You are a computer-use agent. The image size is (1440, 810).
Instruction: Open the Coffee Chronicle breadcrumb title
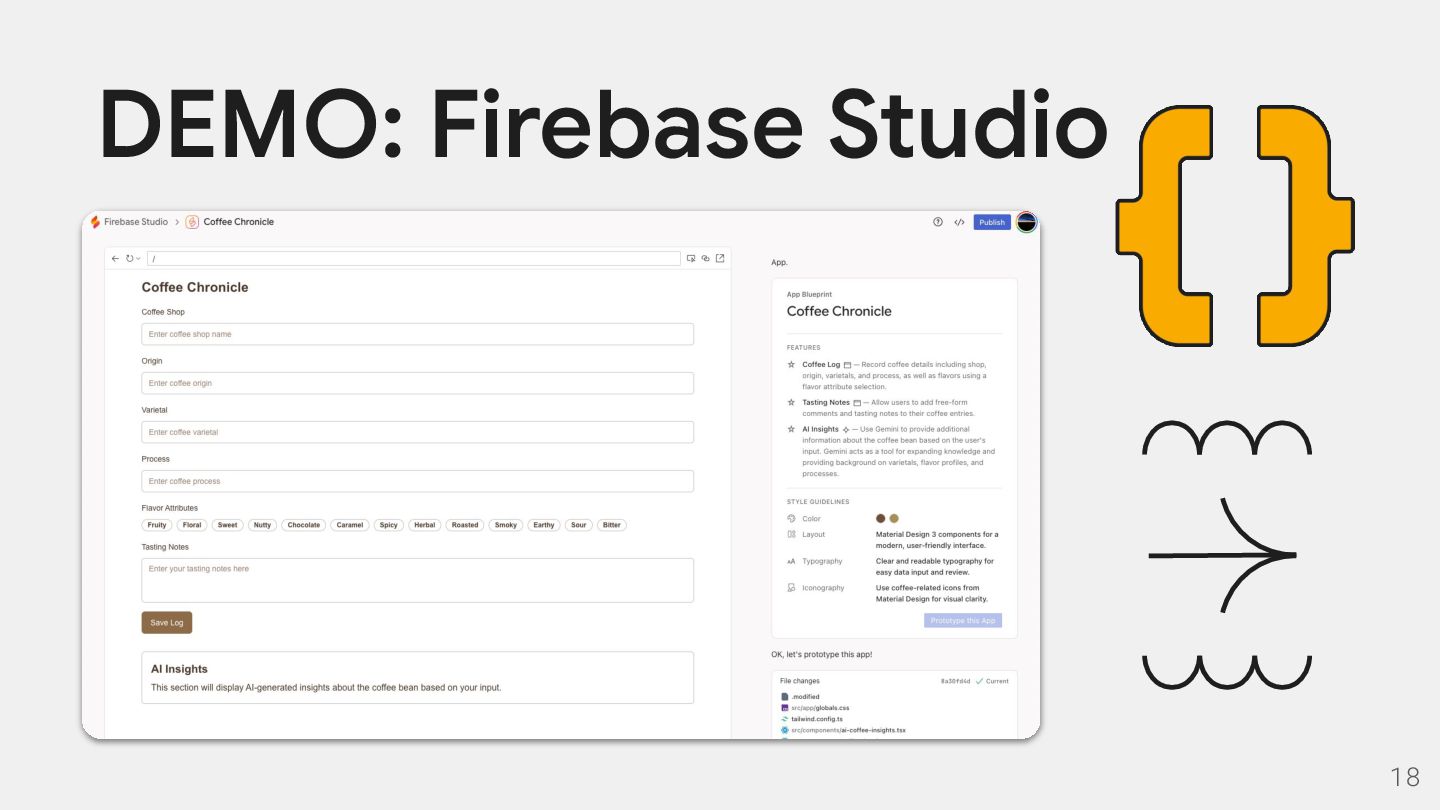(239, 222)
